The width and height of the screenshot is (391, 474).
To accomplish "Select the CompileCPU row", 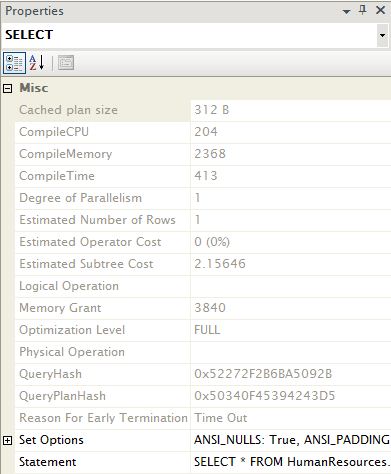I will (203, 132).
